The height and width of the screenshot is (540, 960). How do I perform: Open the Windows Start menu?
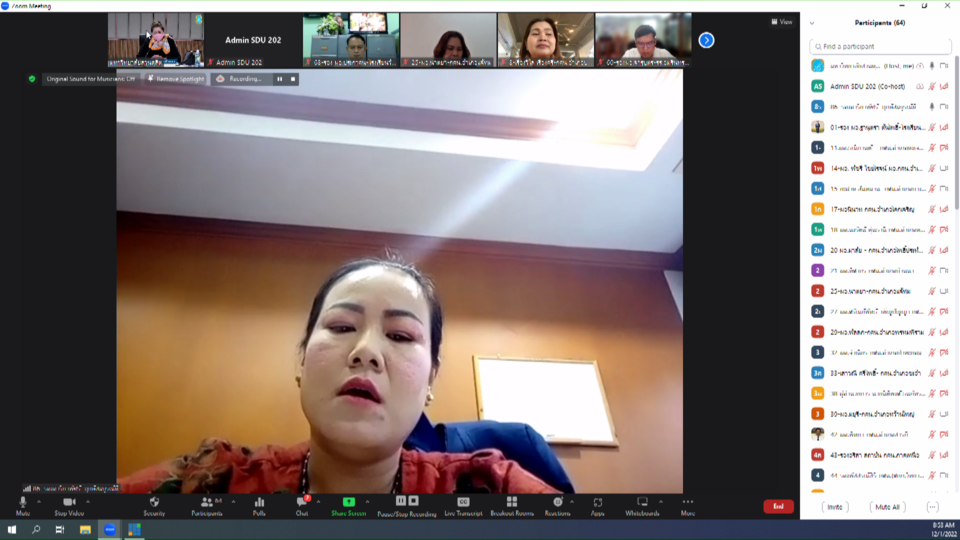pyautogui.click(x=12, y=530)
